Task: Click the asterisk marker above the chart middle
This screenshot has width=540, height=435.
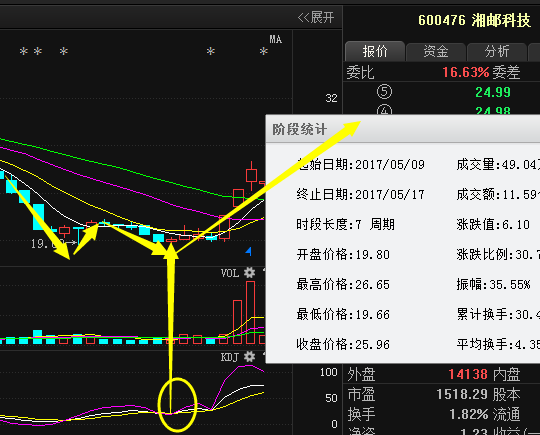Action: tap(211, 52)
